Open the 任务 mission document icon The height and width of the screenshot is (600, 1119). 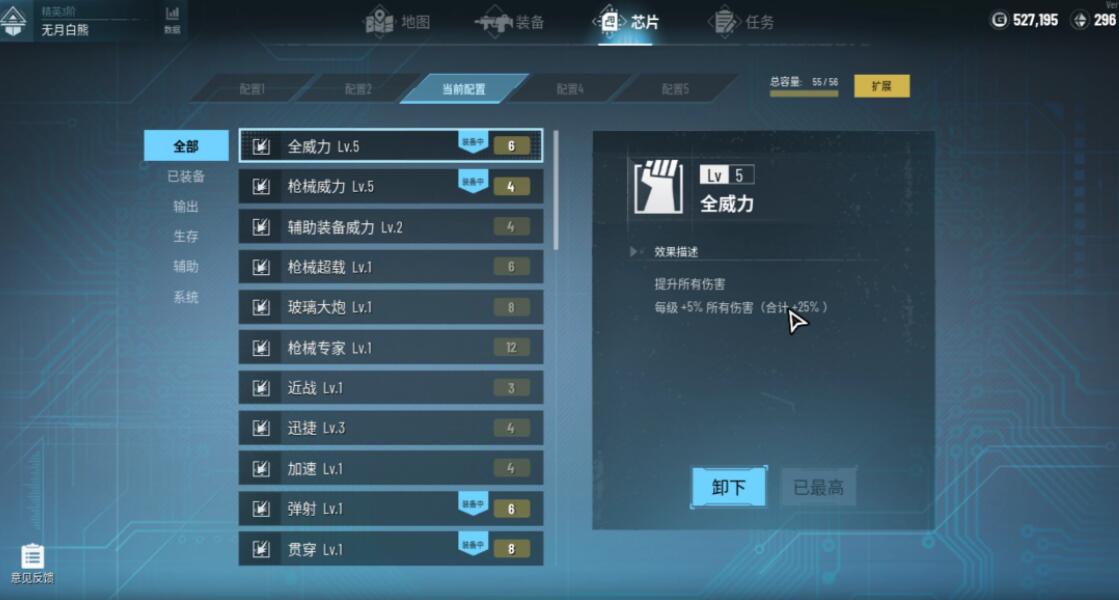point(724,21)
